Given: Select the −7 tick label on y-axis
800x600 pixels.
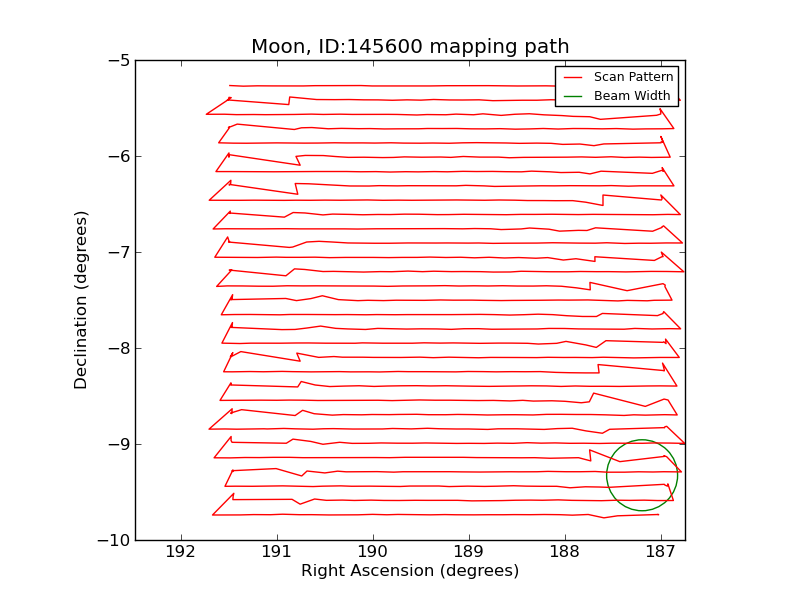Looking at the screenshot, I should pyautogui.click(x=117, y=252).
